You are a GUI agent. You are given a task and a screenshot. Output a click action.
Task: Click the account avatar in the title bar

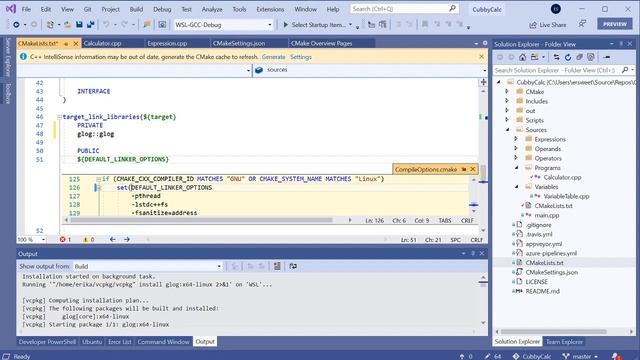pyautogui.click(x=556, y=9)
